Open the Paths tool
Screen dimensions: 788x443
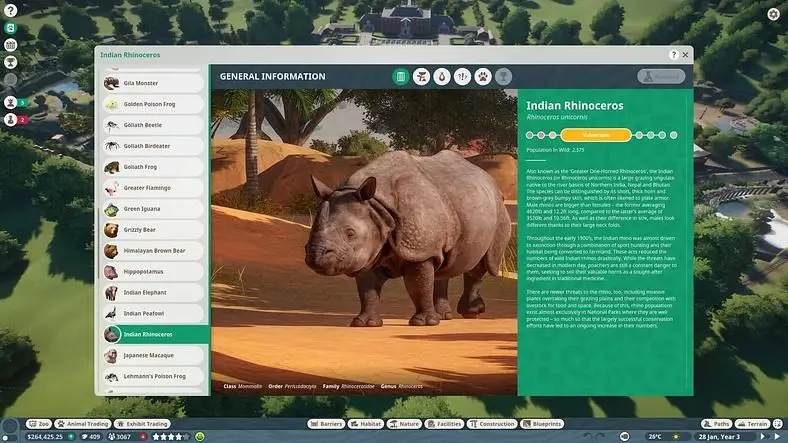click(717, 424)
